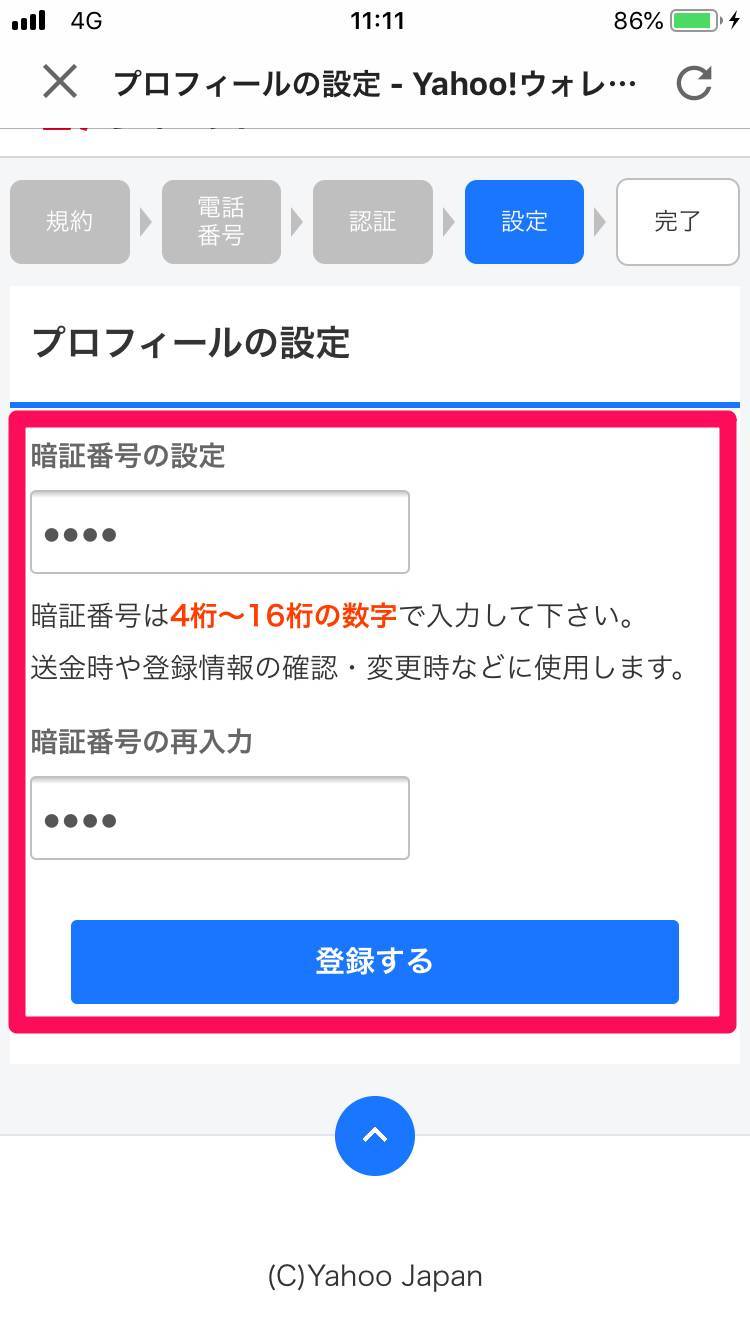This screenshot has height=1334, width=750.
Task: Tap the battery icon in the status bar
Action: pos(697,21)
